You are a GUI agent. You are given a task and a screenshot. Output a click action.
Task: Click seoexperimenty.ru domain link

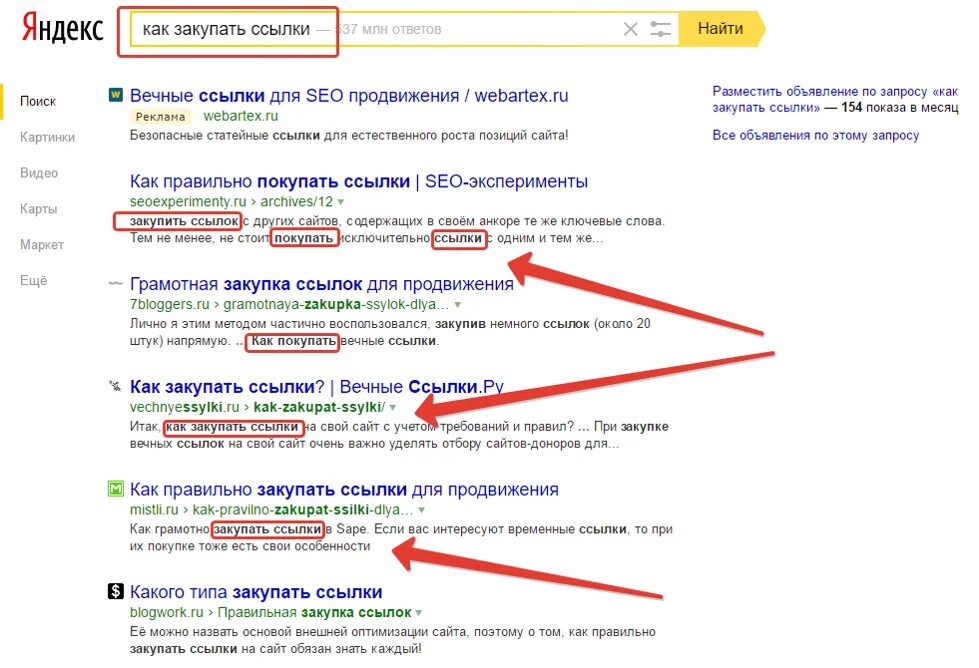point(188,202)
